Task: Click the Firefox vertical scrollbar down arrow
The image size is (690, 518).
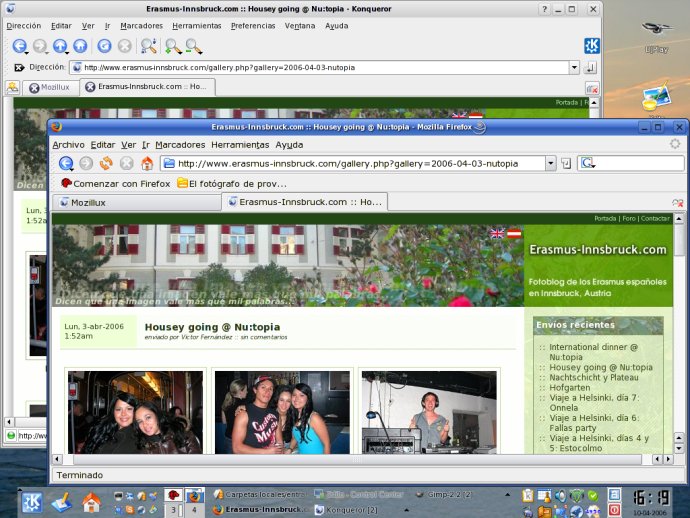Action: (x=679, y=448)
